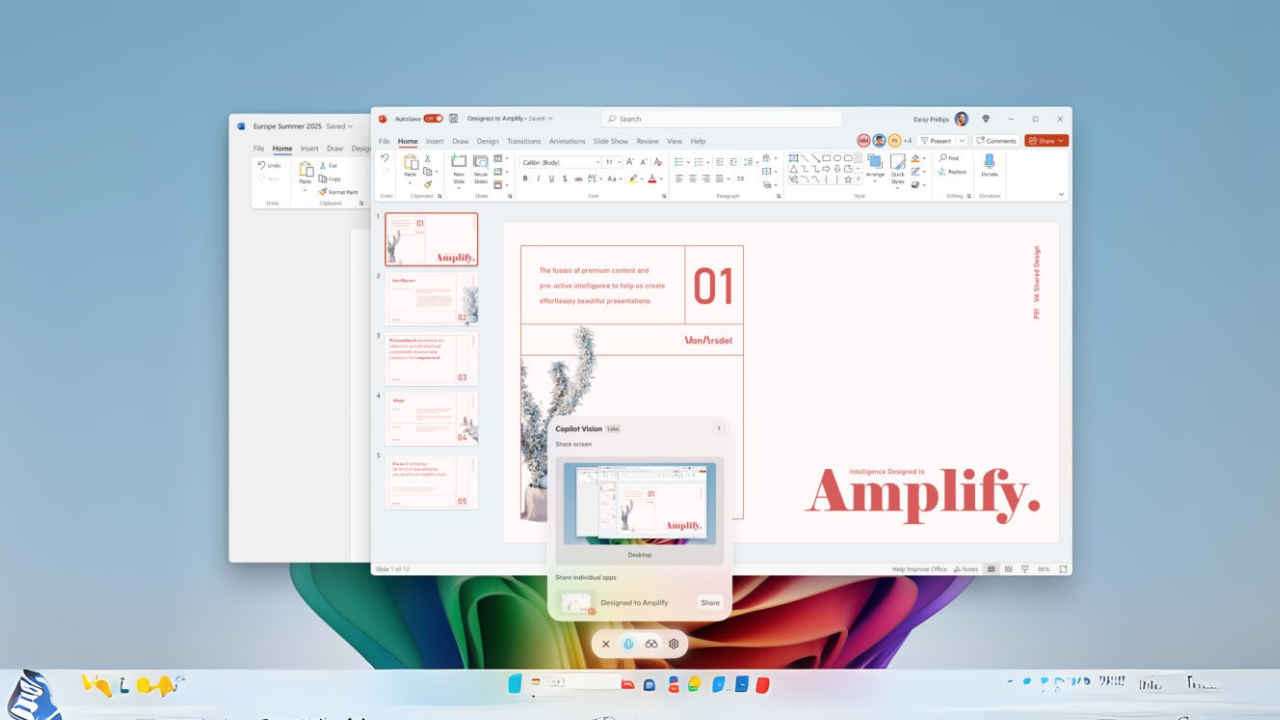Switch to the Insert tab in Word window
This screenshot has width=1280, height=720.
[310, 149]
